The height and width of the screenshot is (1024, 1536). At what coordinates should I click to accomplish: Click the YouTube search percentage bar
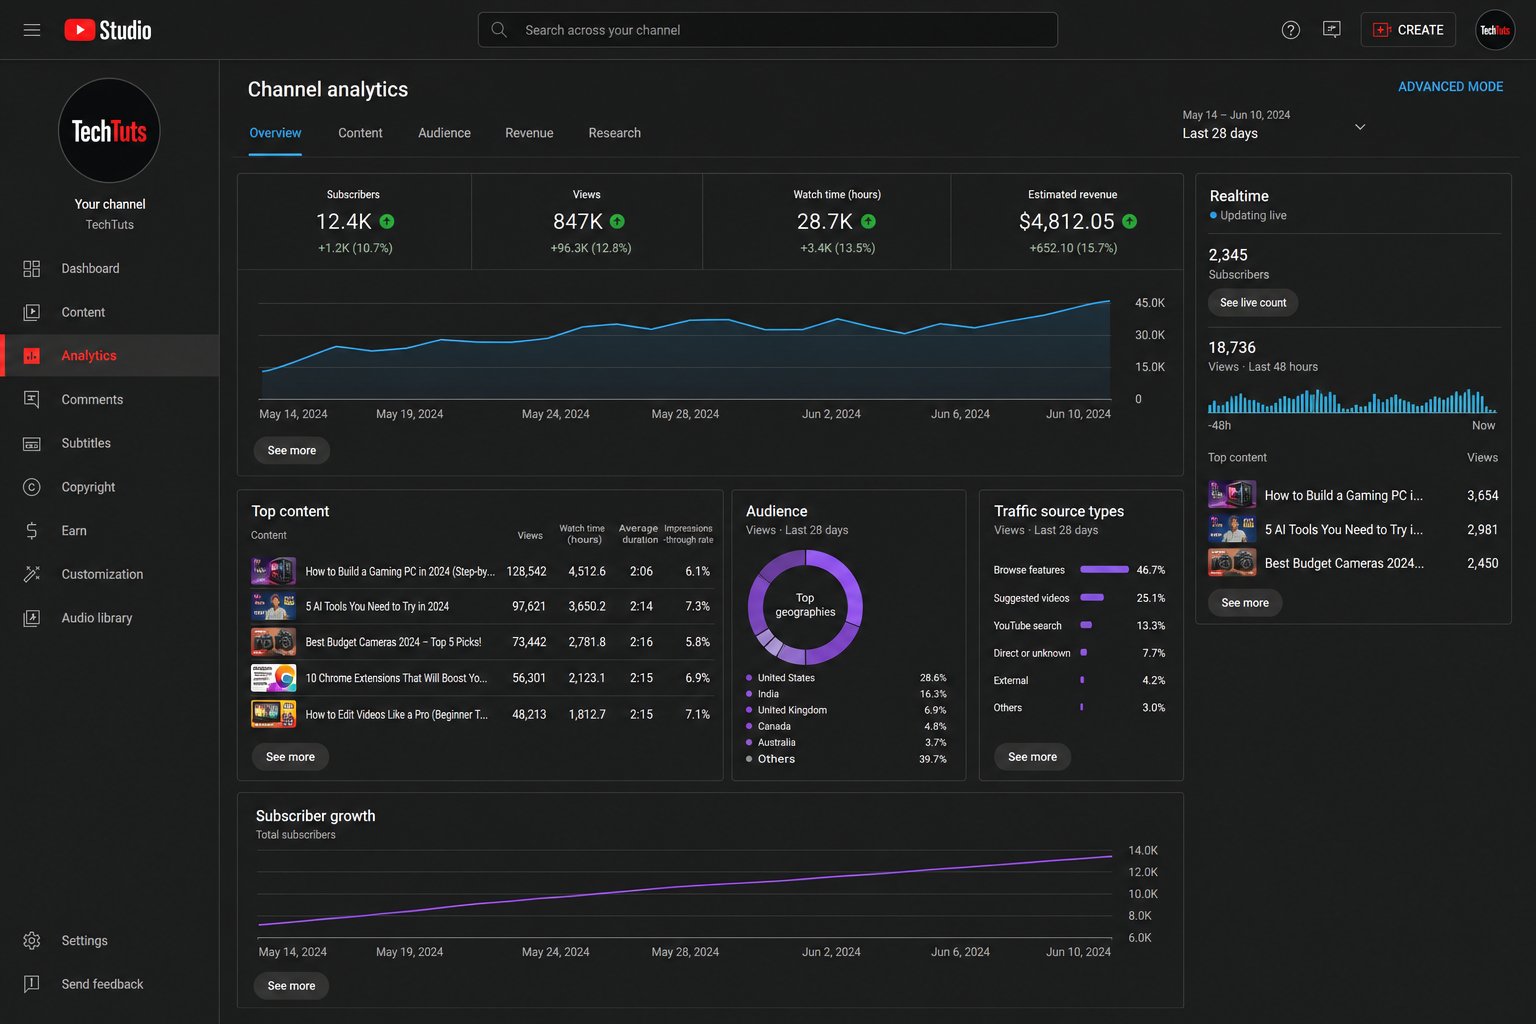click(1087, 626)
